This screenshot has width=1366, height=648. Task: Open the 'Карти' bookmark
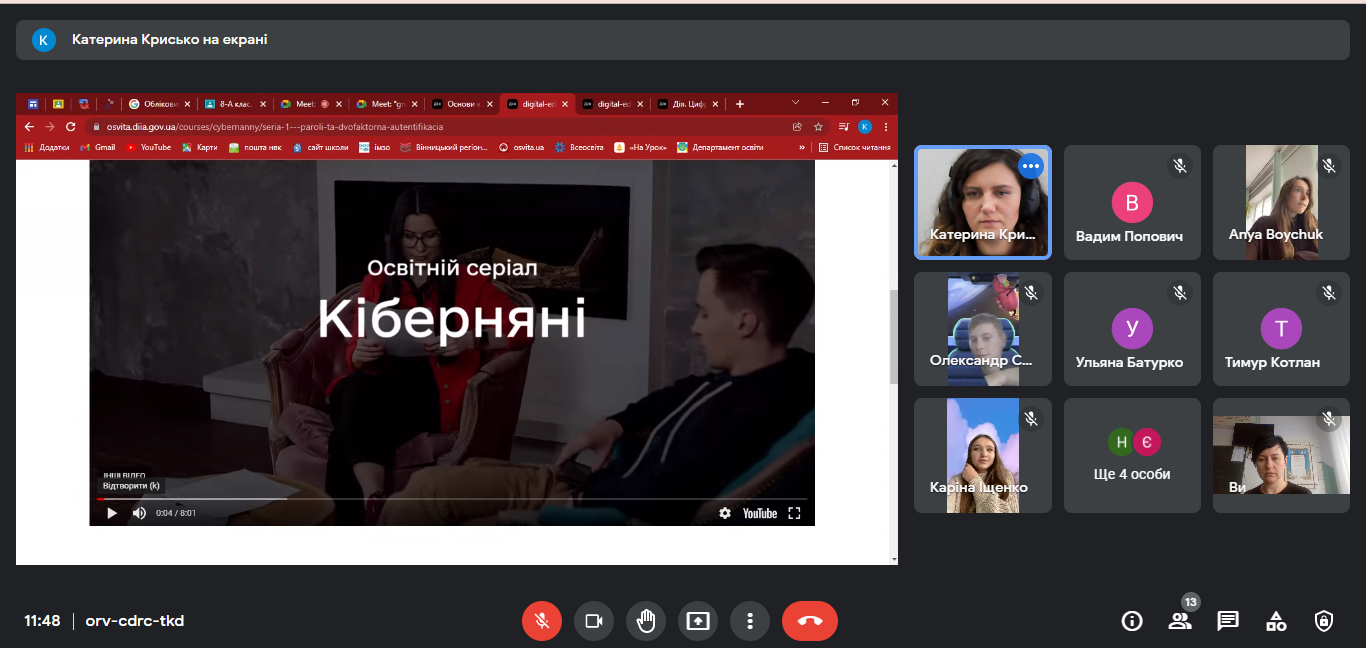pyautogui.click(x=200, y=147)
